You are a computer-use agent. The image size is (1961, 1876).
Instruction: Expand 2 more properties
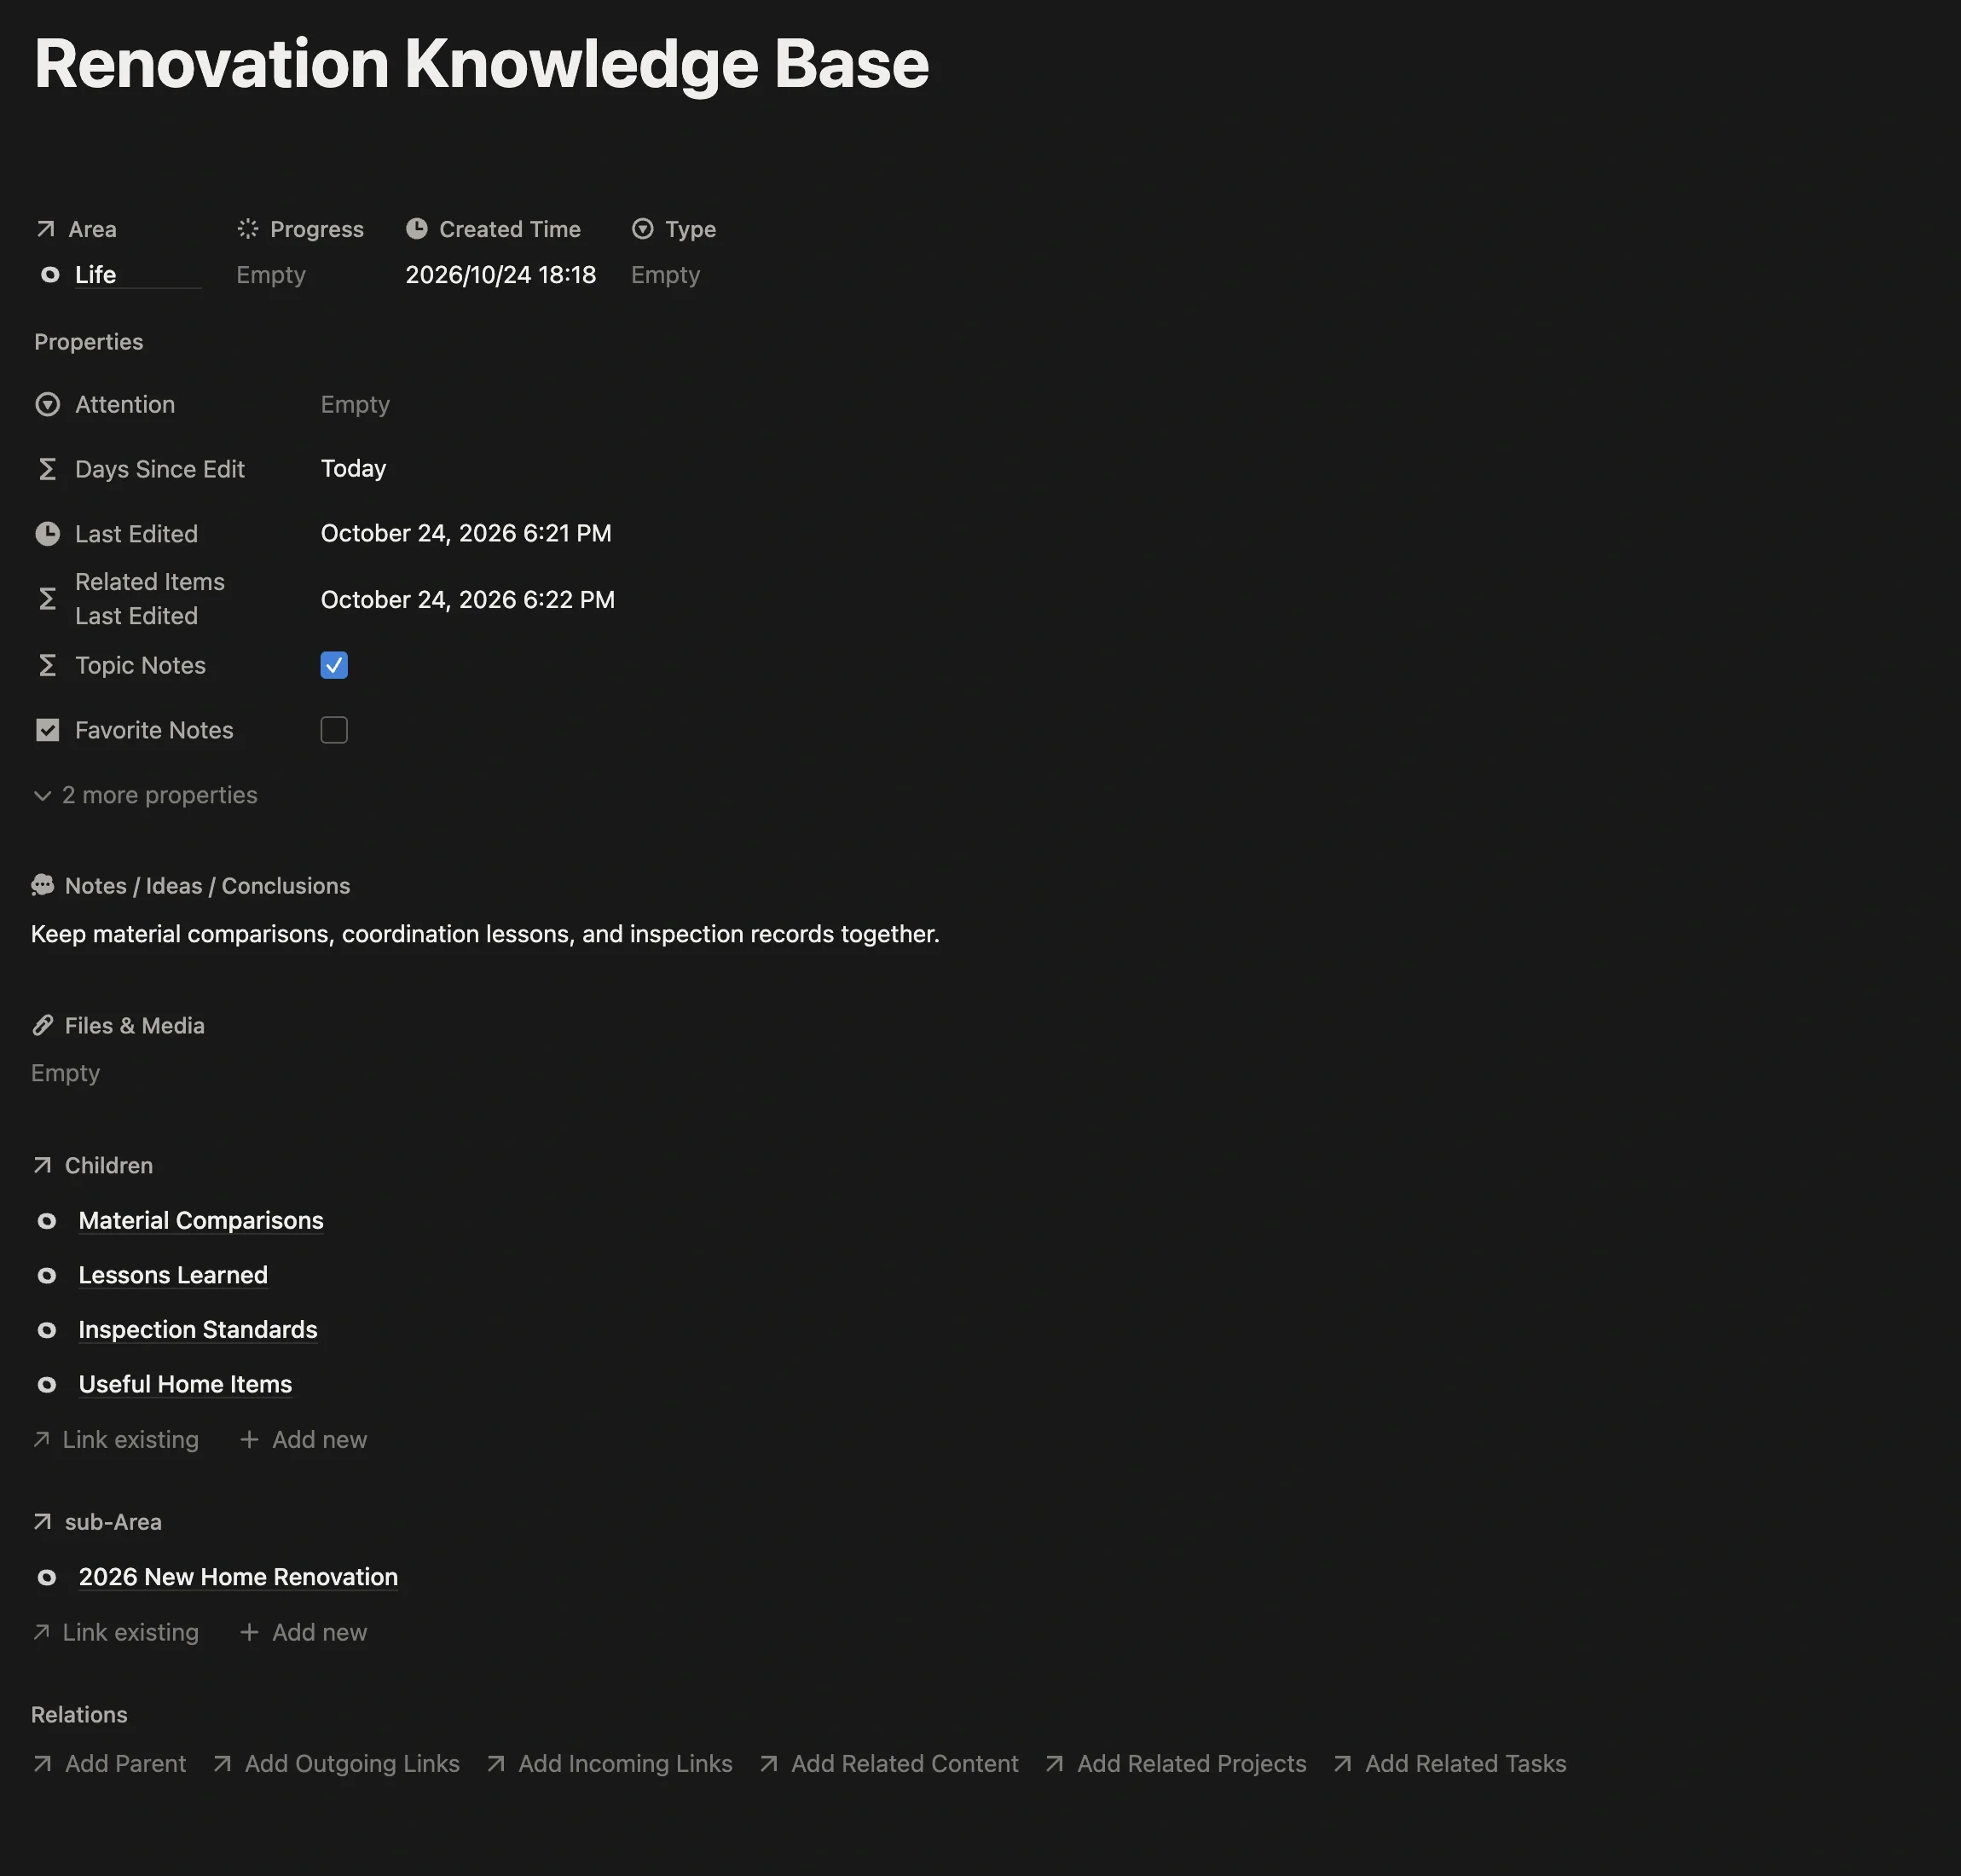coord(146,796)
